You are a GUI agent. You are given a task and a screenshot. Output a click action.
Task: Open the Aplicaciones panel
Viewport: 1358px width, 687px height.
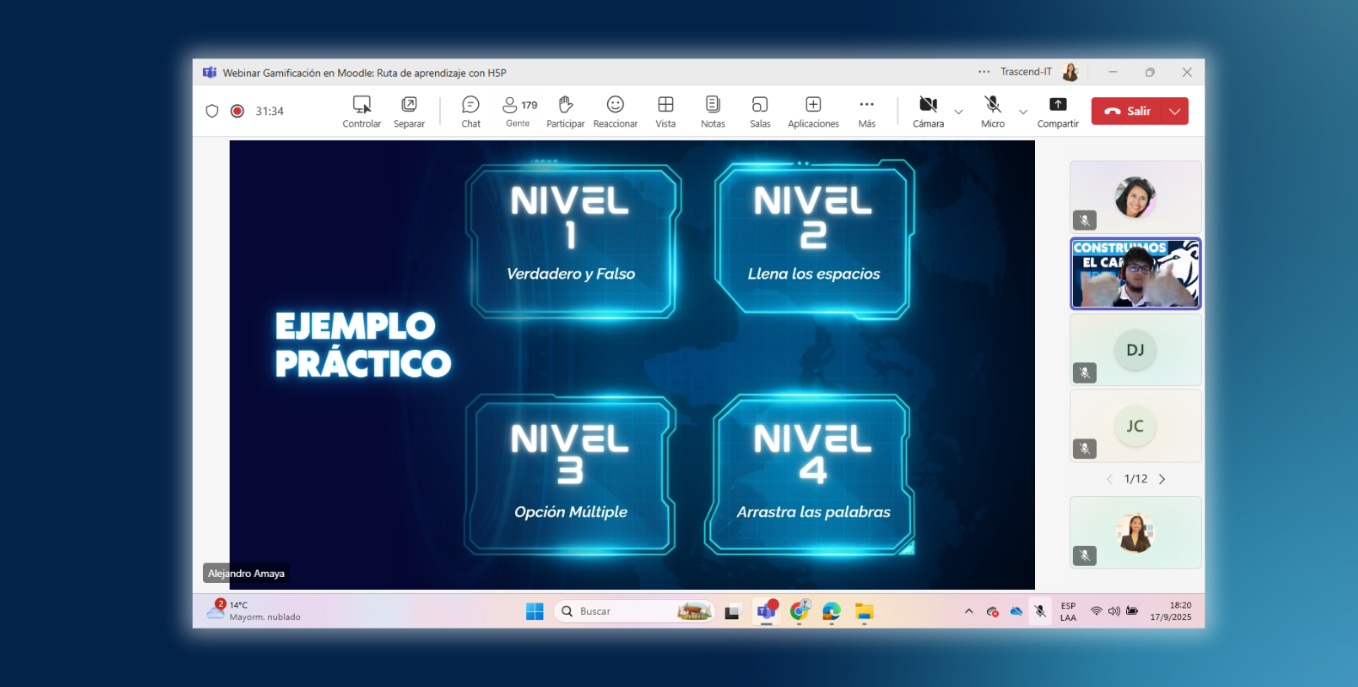coord(813,110)
